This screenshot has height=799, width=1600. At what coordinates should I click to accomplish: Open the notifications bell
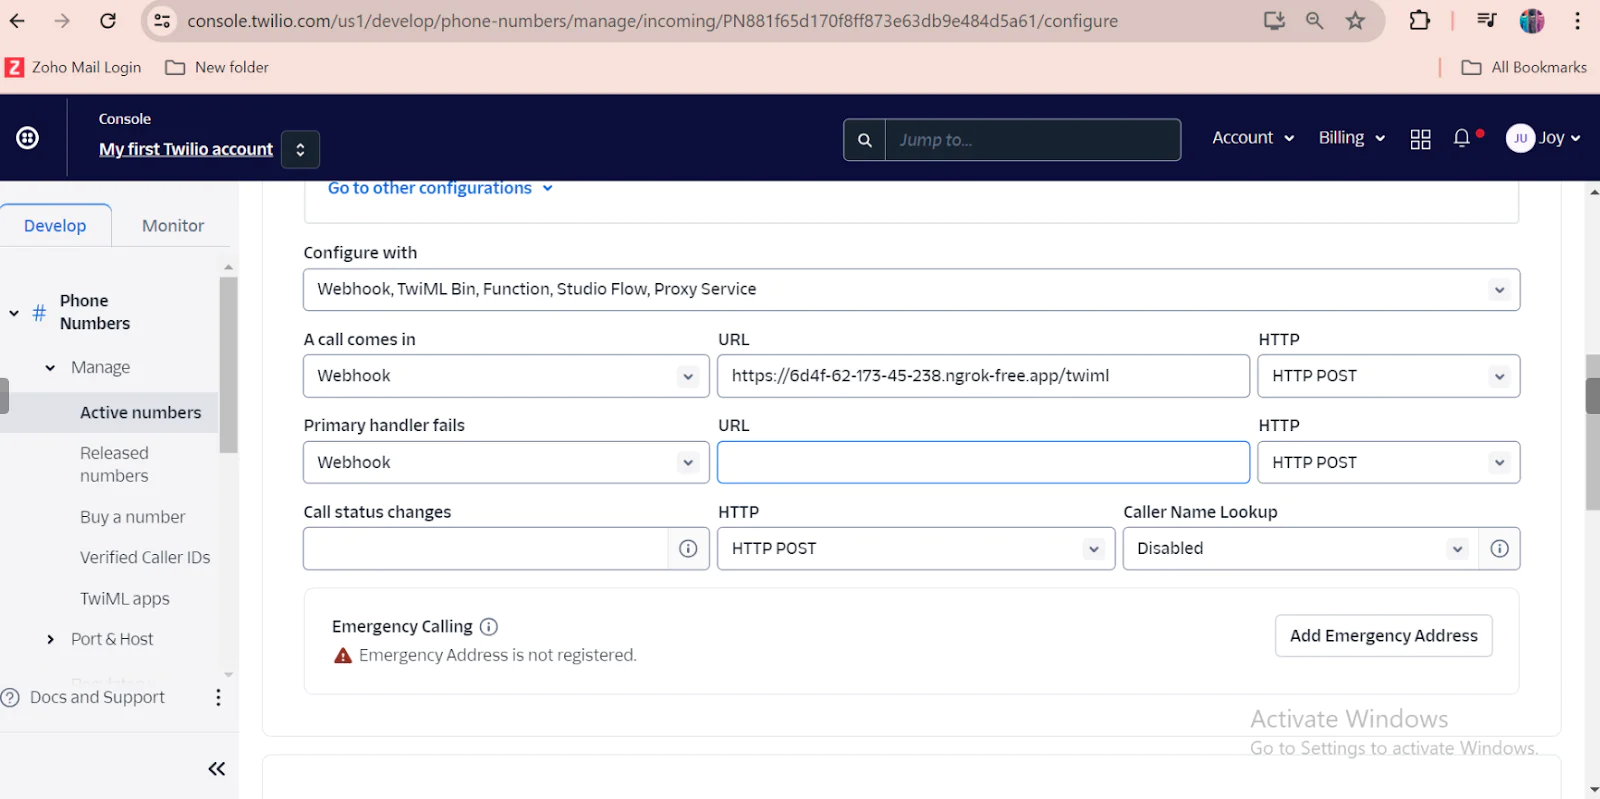coord(1461,138)
